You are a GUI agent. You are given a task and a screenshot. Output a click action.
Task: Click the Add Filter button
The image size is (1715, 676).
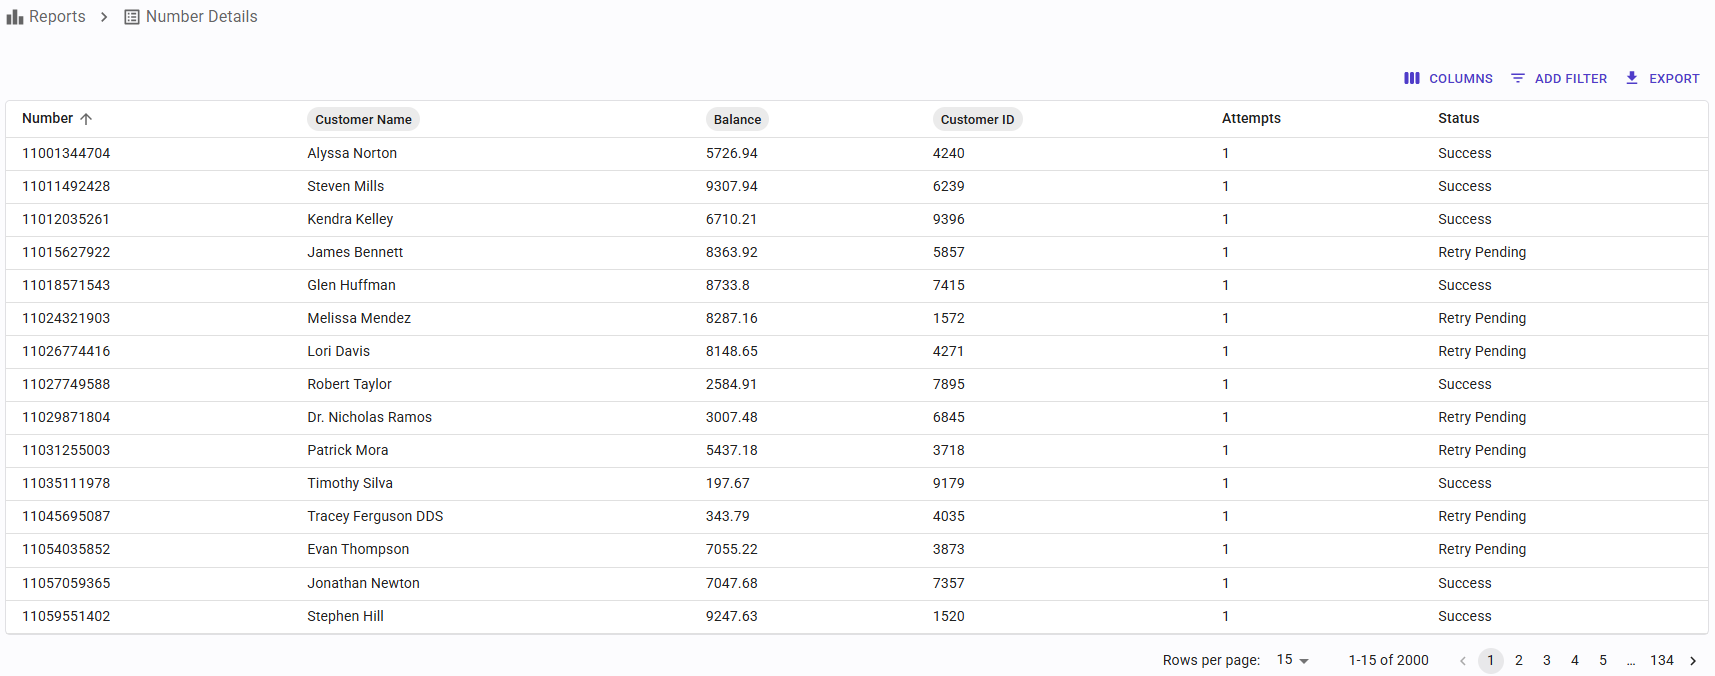coord(1559,78)
